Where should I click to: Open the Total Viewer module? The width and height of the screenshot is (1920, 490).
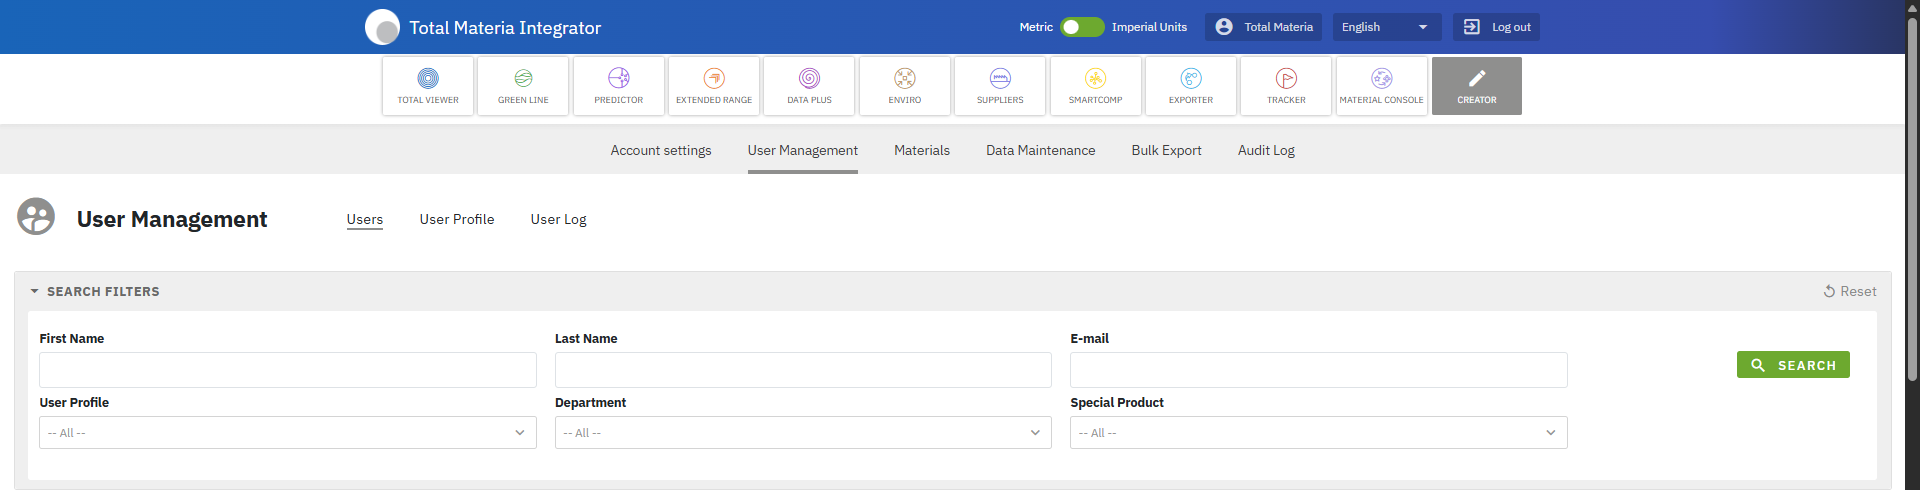point(428,86)
